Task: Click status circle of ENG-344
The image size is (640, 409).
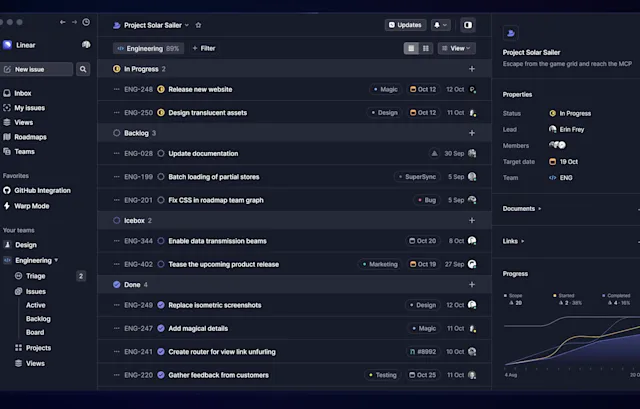Action: (161, 241)
